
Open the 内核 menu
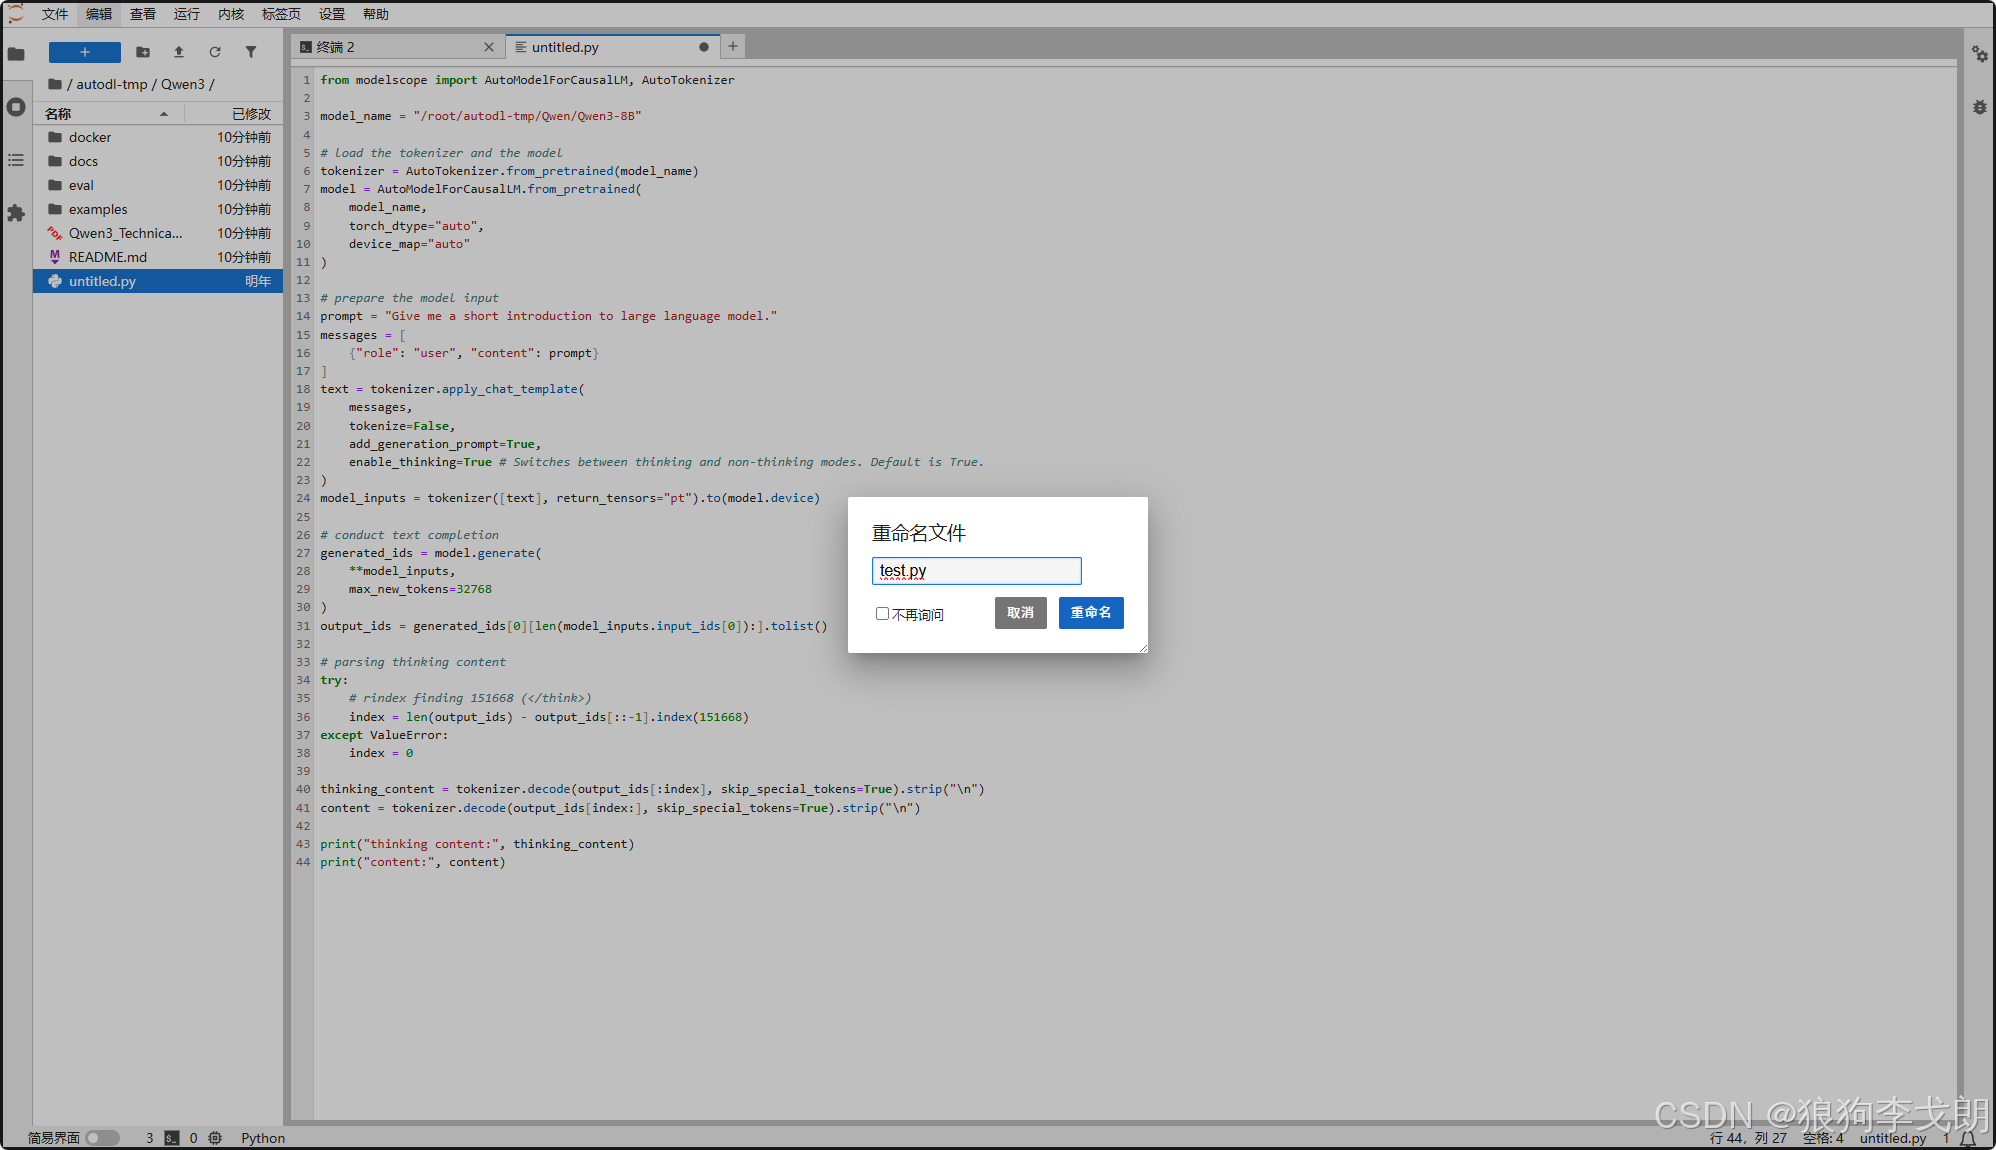231,14
